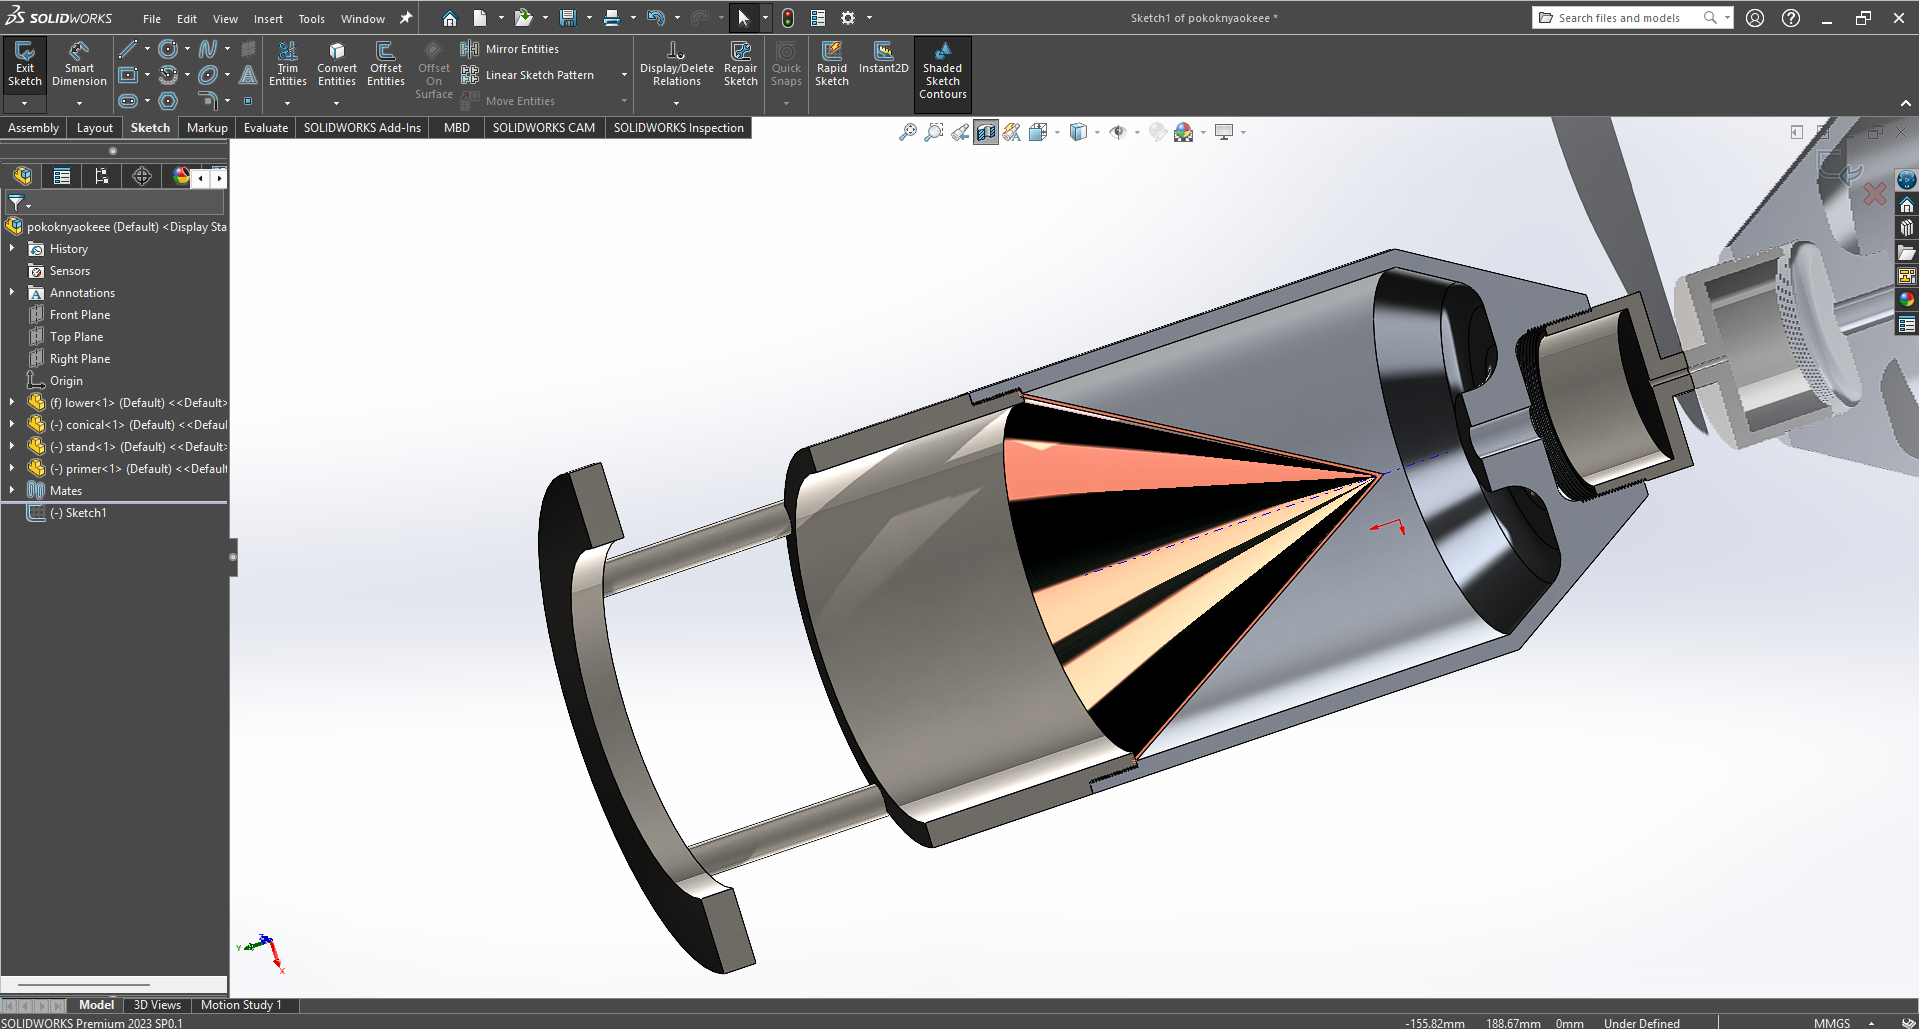Expand the History folder

(12, 249)
